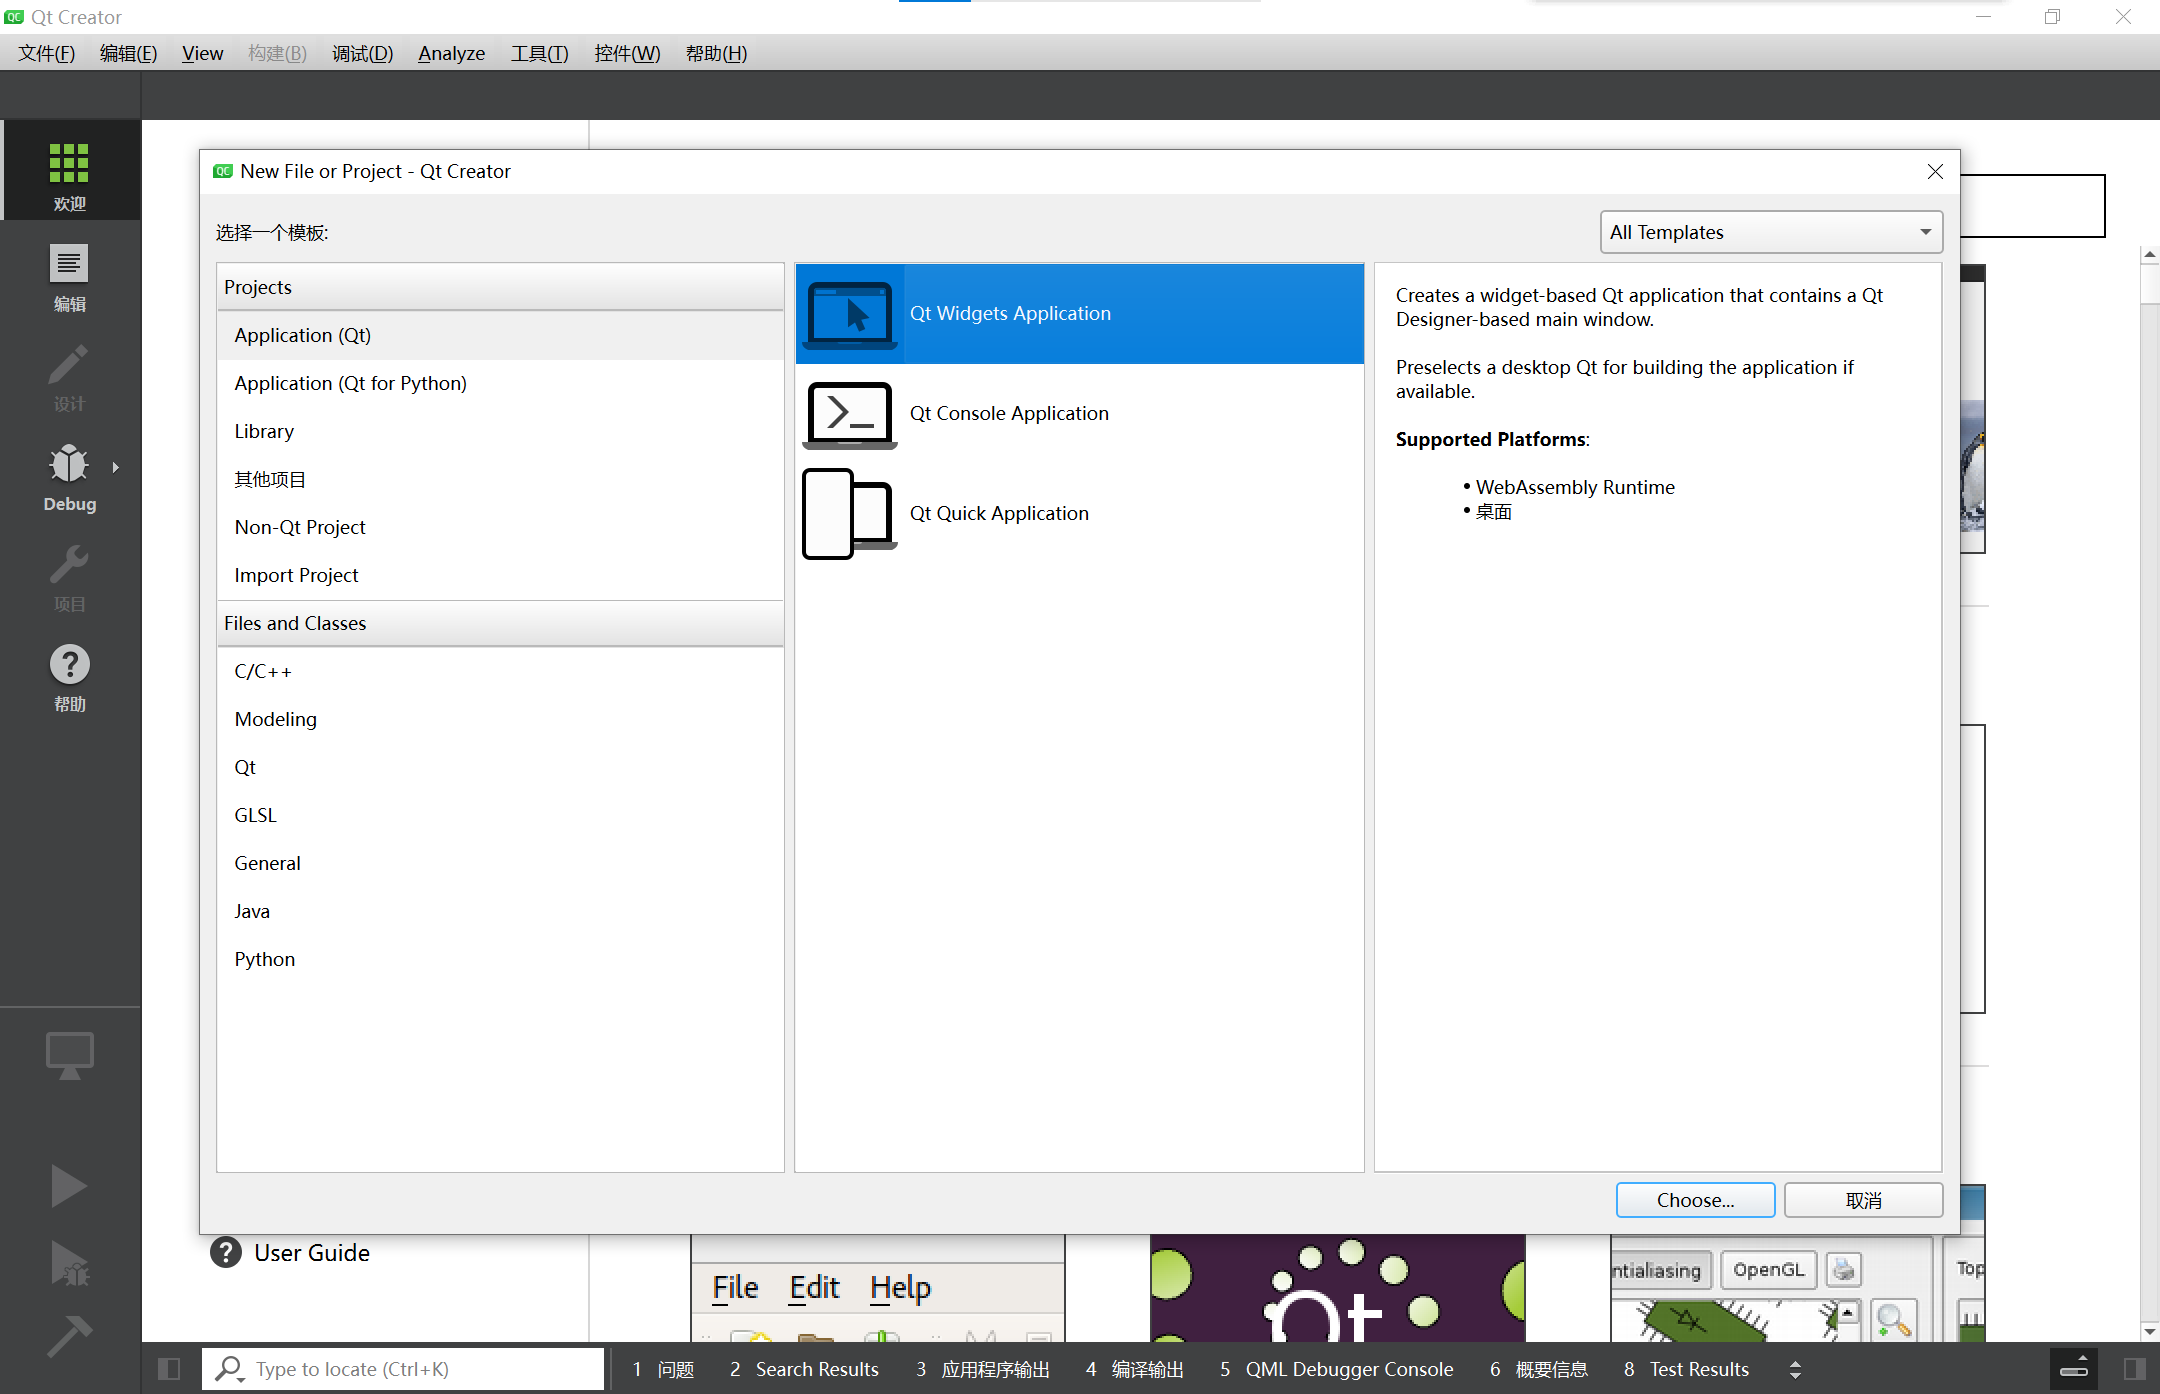Select Application (Qt for Python) category
This screenshot has width=2160, height=1394.
click(x=500, y=383)
